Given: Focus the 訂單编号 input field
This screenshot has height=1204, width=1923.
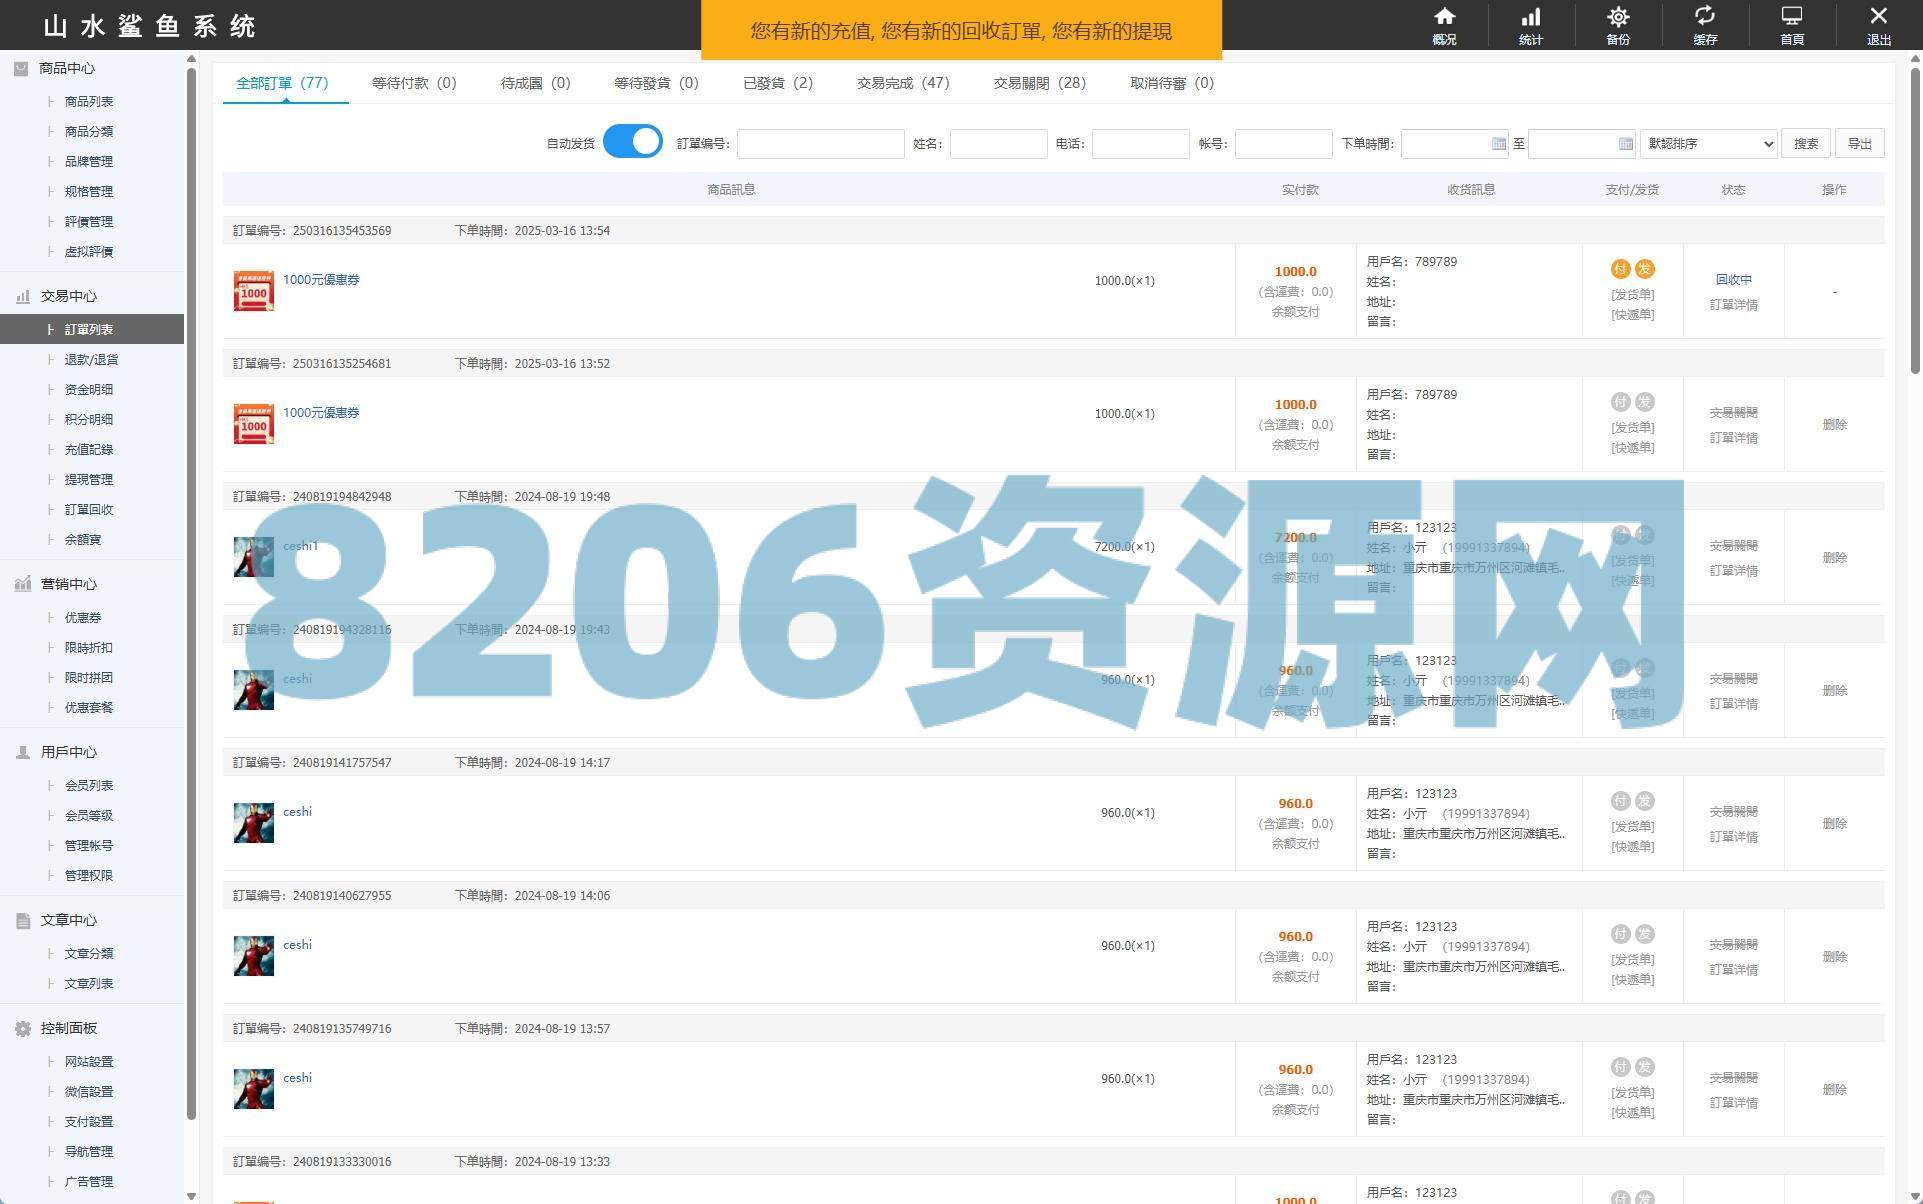Looking at the screenshot, I should (x=820, y=144).
